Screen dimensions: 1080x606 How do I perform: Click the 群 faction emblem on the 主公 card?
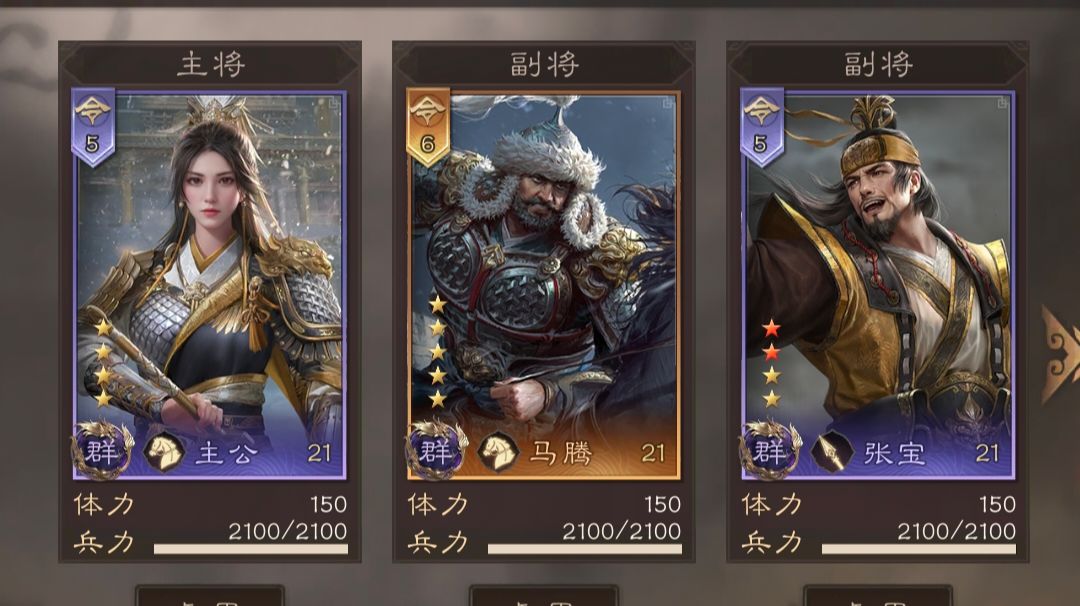[102, 450]
